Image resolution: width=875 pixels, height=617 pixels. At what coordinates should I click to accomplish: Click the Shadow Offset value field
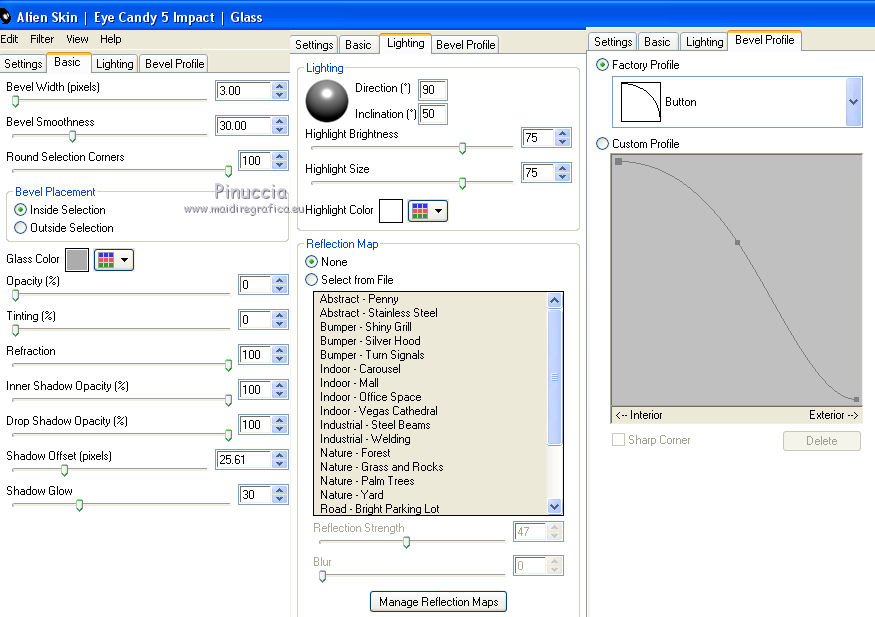[x=241, y=460]
